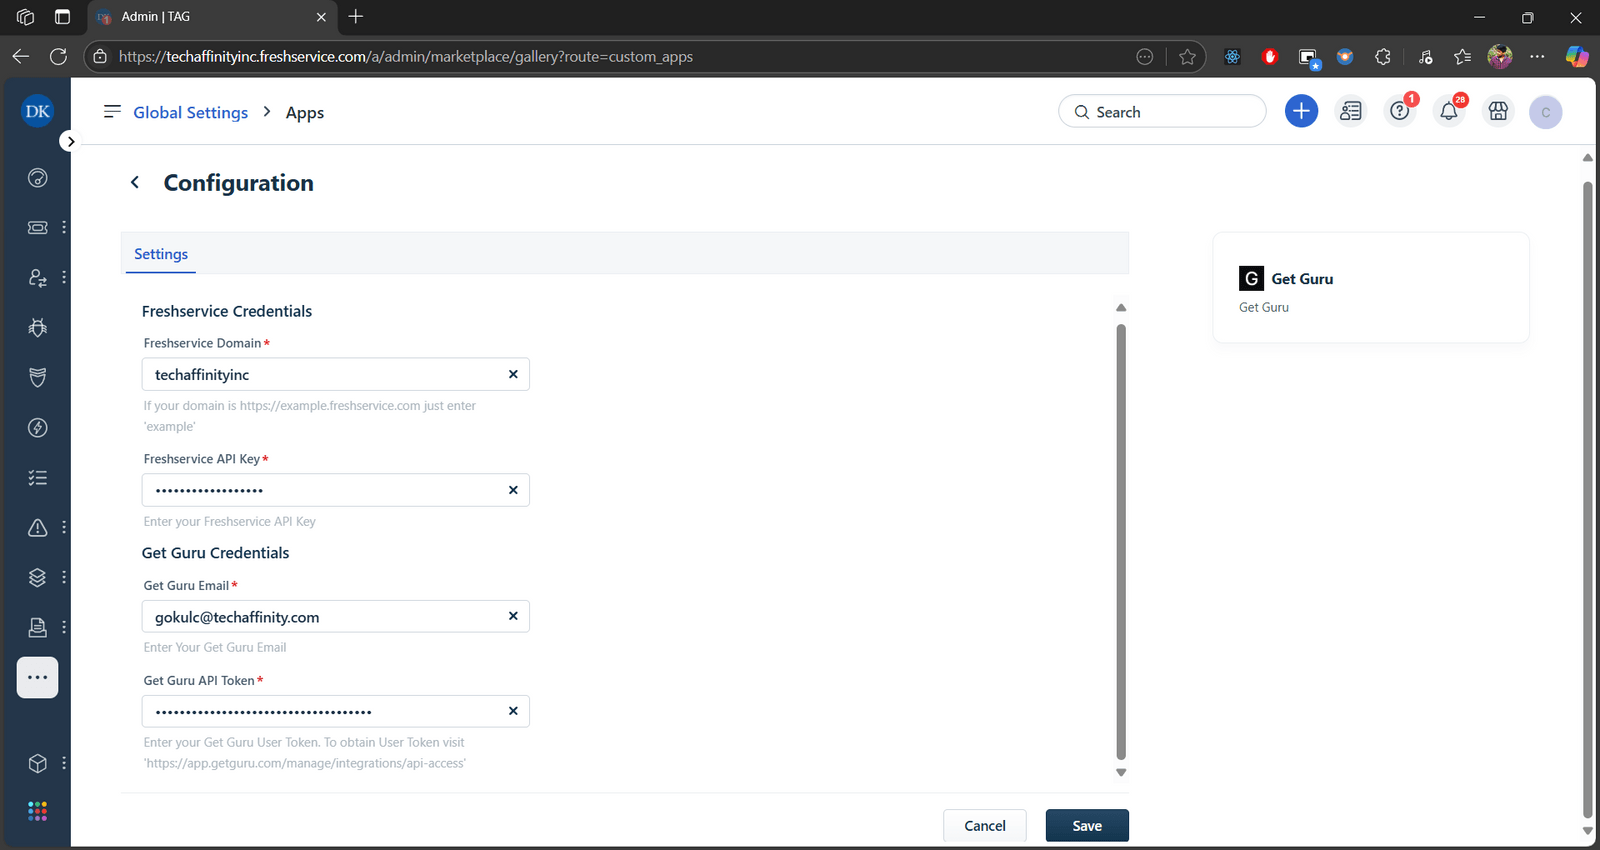Go to Global Settings breadcrumb
This screenshot has width=1600, height=850.
[x=190, y=112]
